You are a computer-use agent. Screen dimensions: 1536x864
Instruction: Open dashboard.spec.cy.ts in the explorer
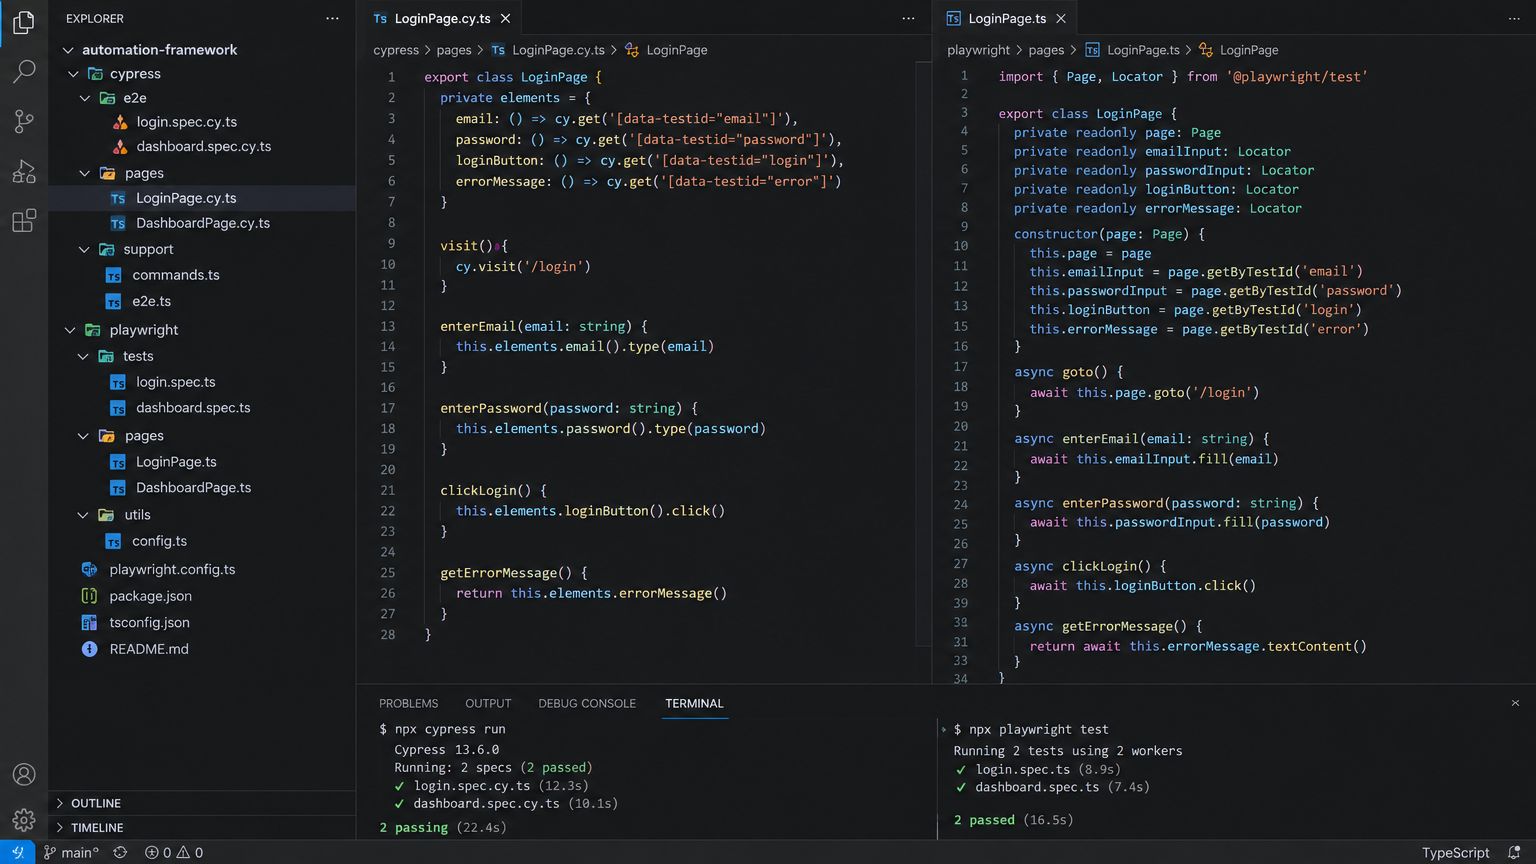click(204, 146)
